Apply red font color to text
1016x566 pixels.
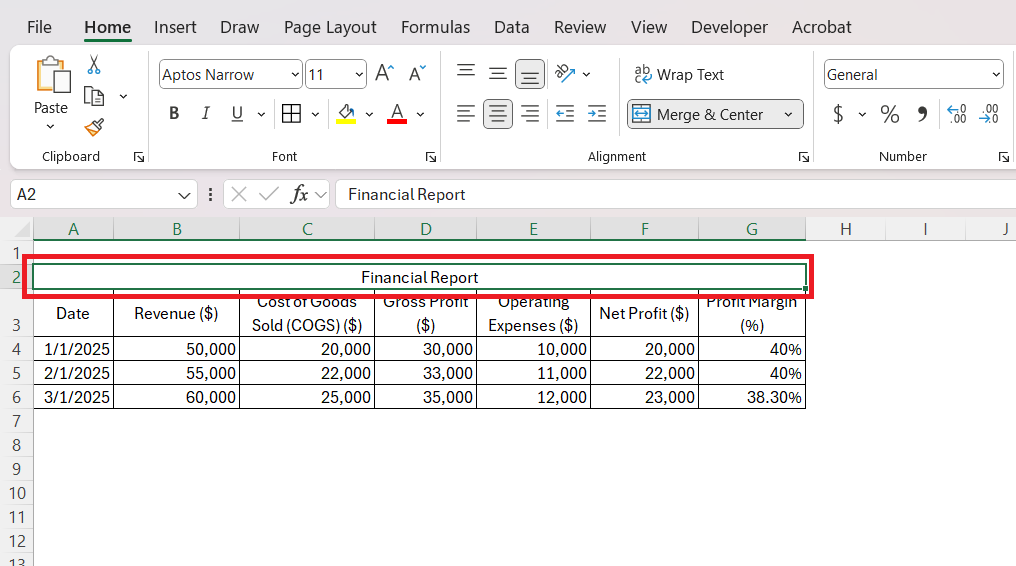tap(397, 114)
